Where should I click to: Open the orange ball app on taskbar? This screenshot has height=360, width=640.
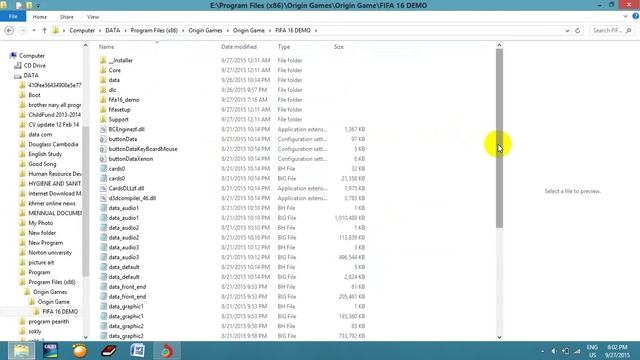[x=80, y=351]
